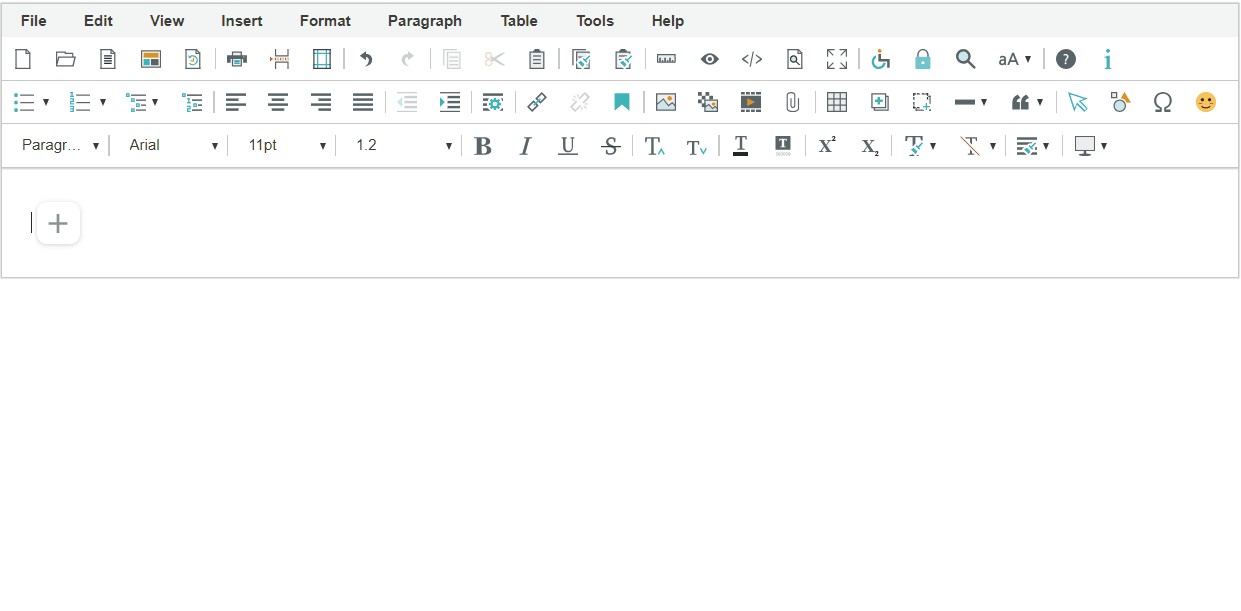Insert a video with the film icon
Image resolution: width=1241 pixels, height=611 pixels.
click(751, 102)
